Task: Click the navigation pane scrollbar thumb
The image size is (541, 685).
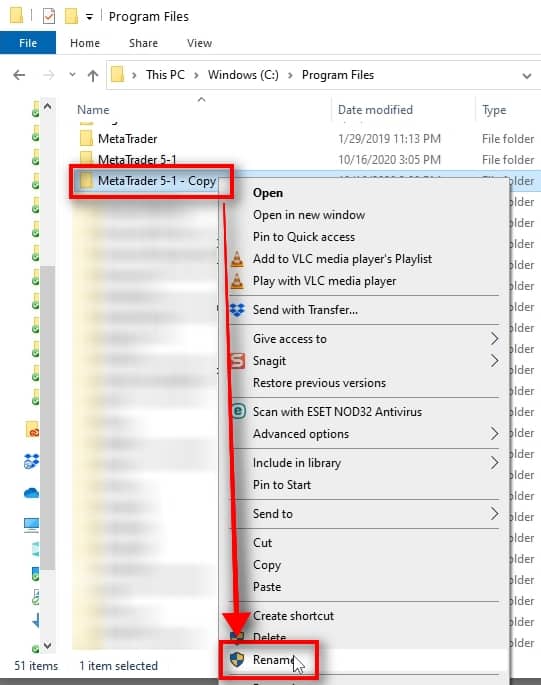Action: tap(48, 417)
